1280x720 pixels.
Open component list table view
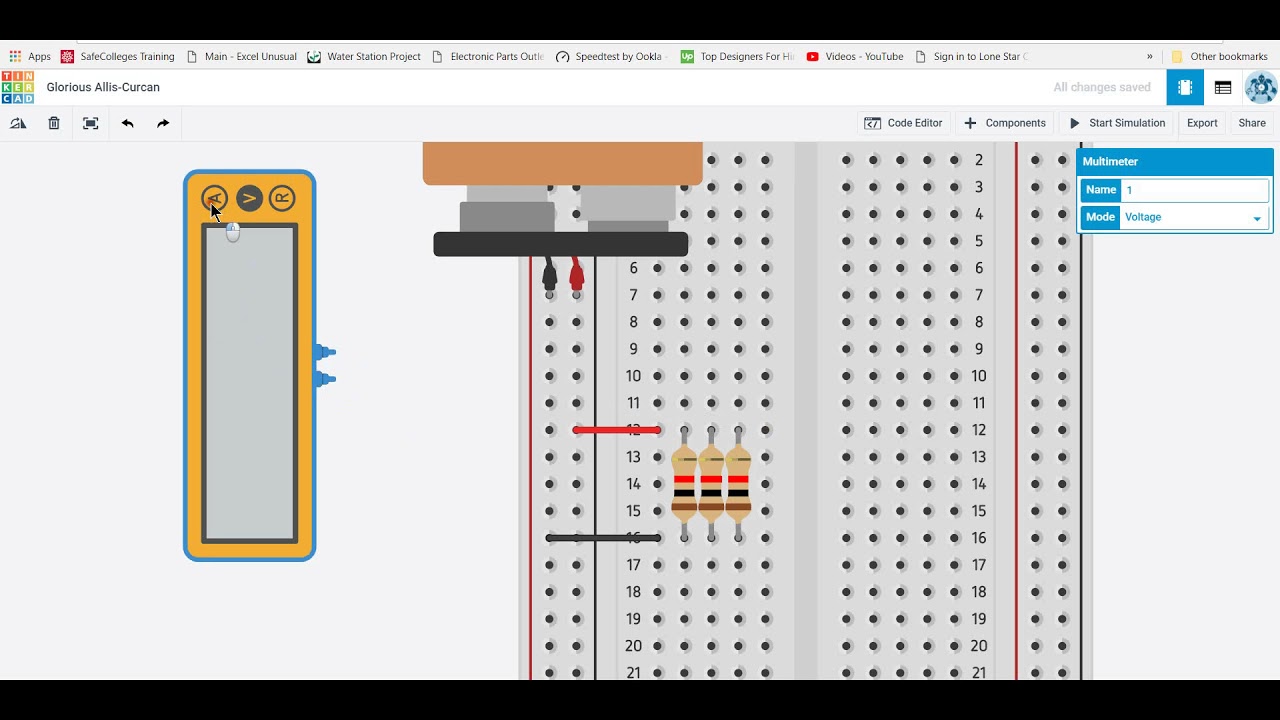coord(1223,87)
